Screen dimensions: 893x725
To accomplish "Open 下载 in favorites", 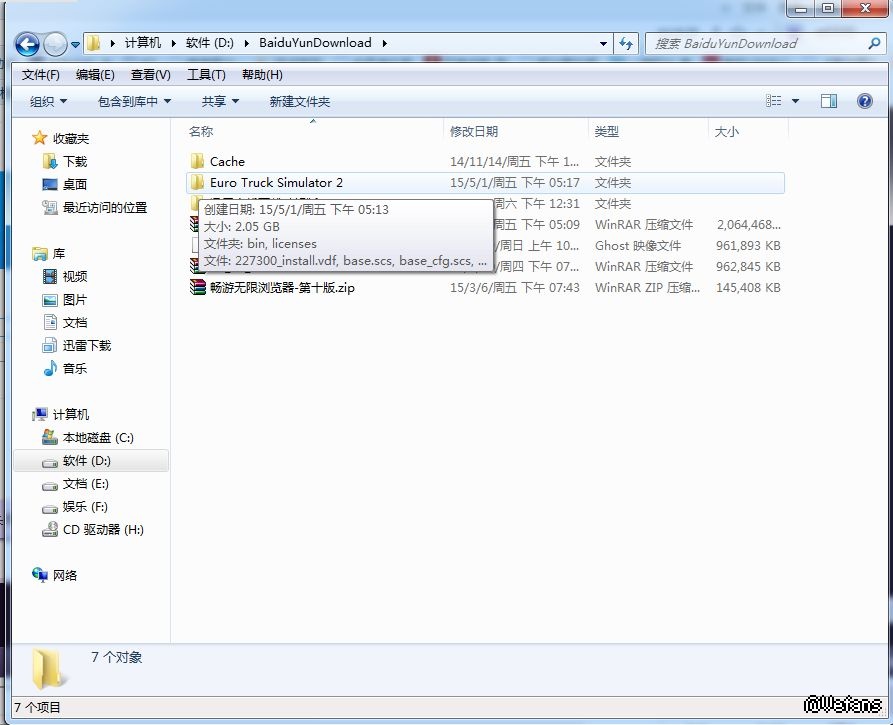I will (75, 162).
